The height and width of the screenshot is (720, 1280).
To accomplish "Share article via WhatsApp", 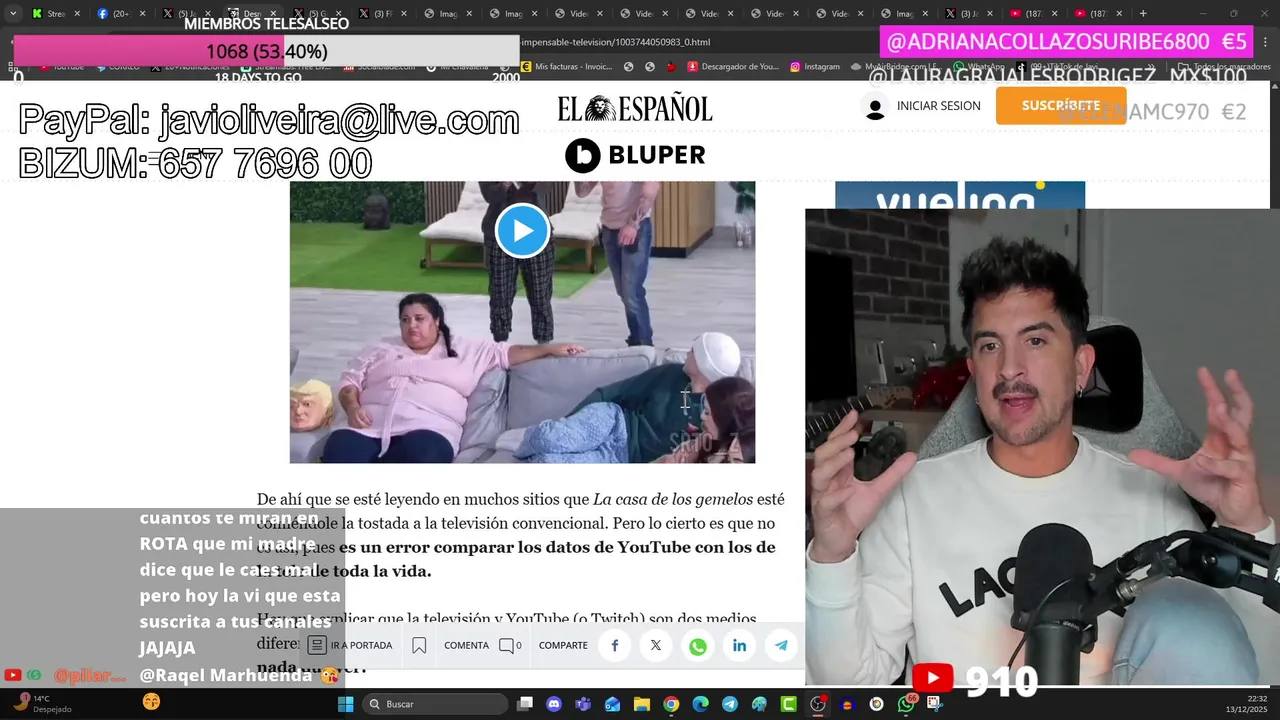I will (x=698, y=646).
